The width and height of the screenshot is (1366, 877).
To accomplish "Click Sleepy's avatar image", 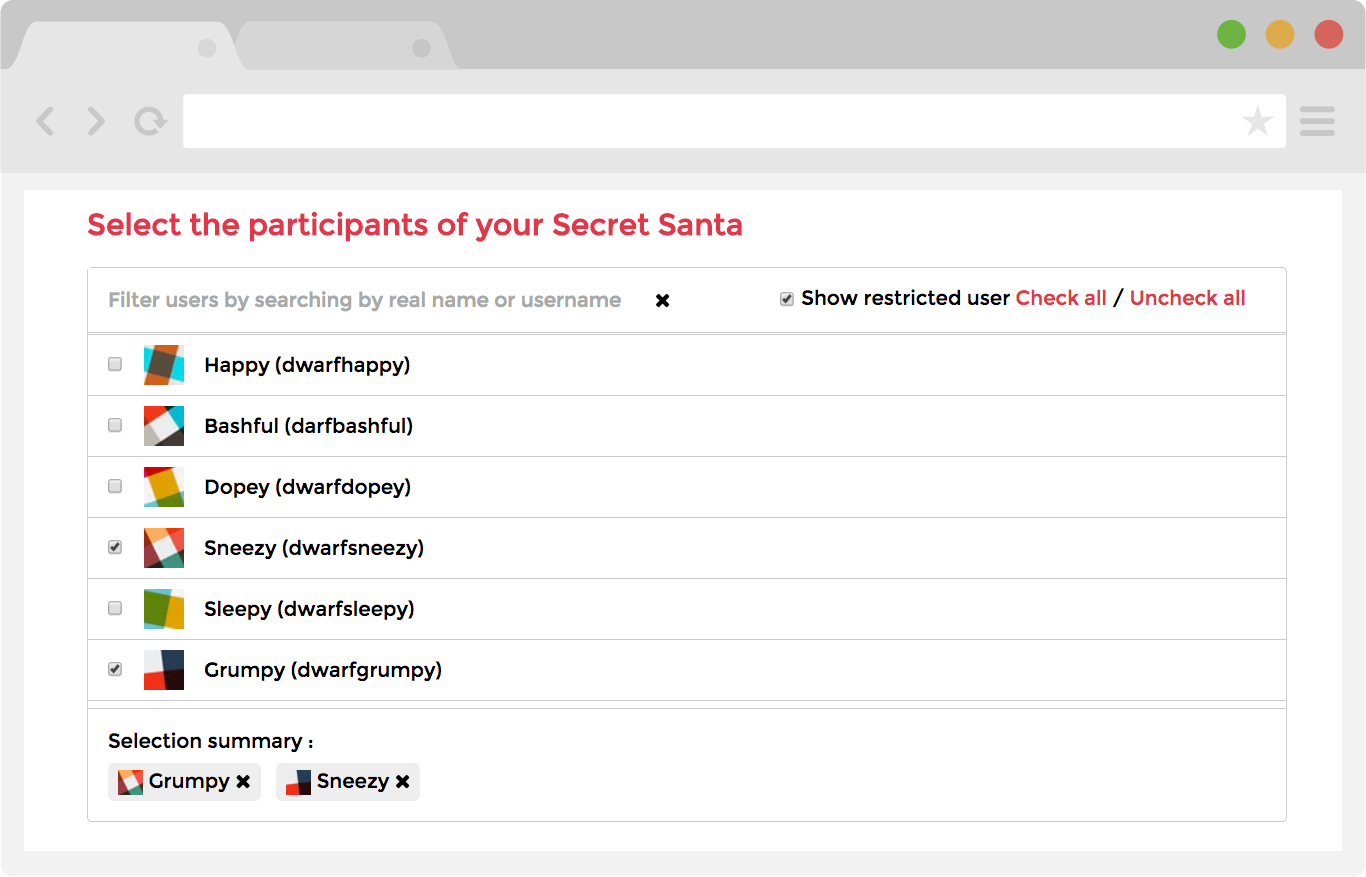I will (163, 608).
